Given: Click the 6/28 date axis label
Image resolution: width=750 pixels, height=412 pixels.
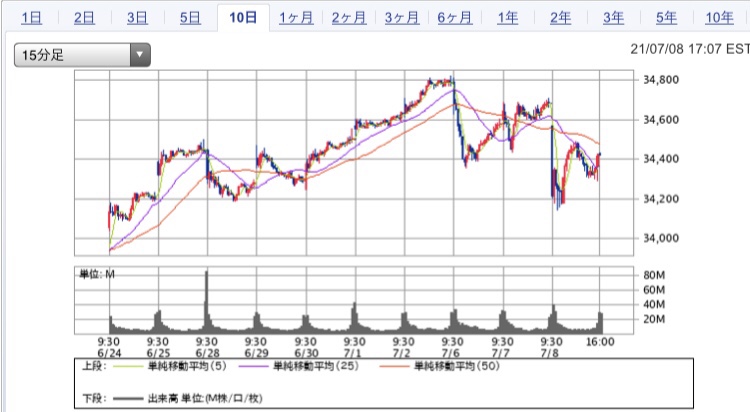Looking at the screenshot, I should tap(207, 353).
